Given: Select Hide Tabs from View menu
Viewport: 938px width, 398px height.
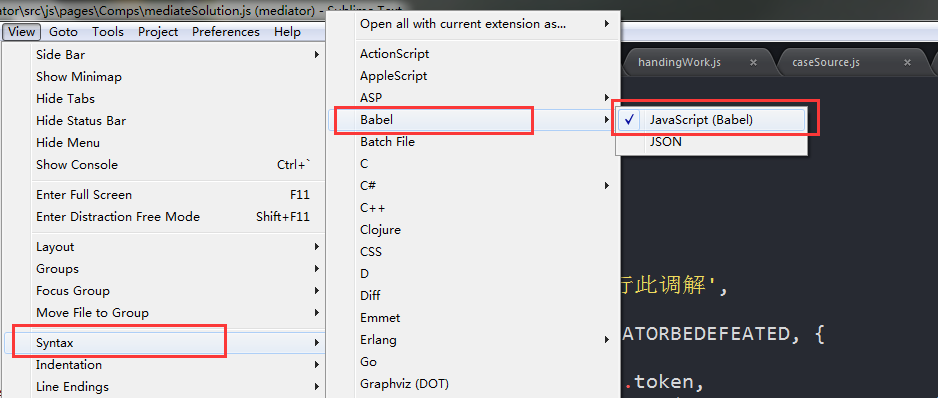Looking at the screenshot, I should coord(178,99).
